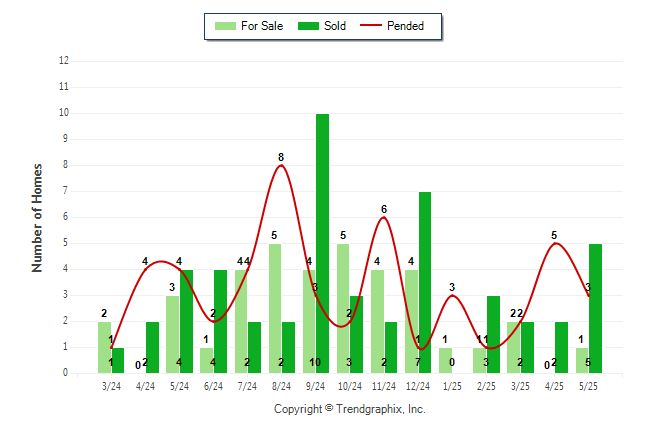Click the '6/24' x-axis label
The width and height of the screenshot is (646, 434).
pos(213,386)
